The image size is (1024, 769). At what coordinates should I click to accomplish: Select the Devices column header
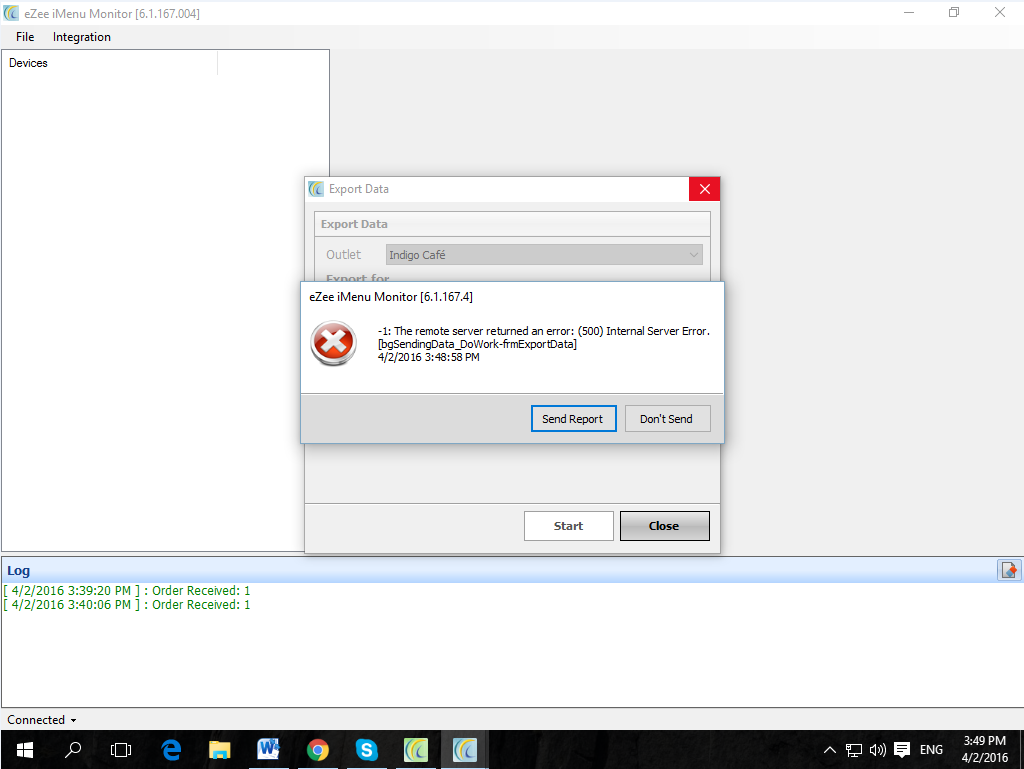point(111,63)
